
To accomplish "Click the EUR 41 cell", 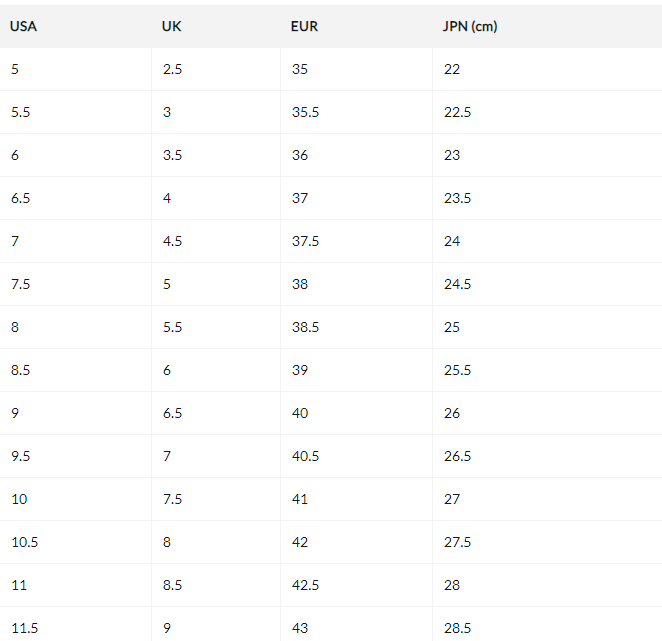I will click(300, 499).
